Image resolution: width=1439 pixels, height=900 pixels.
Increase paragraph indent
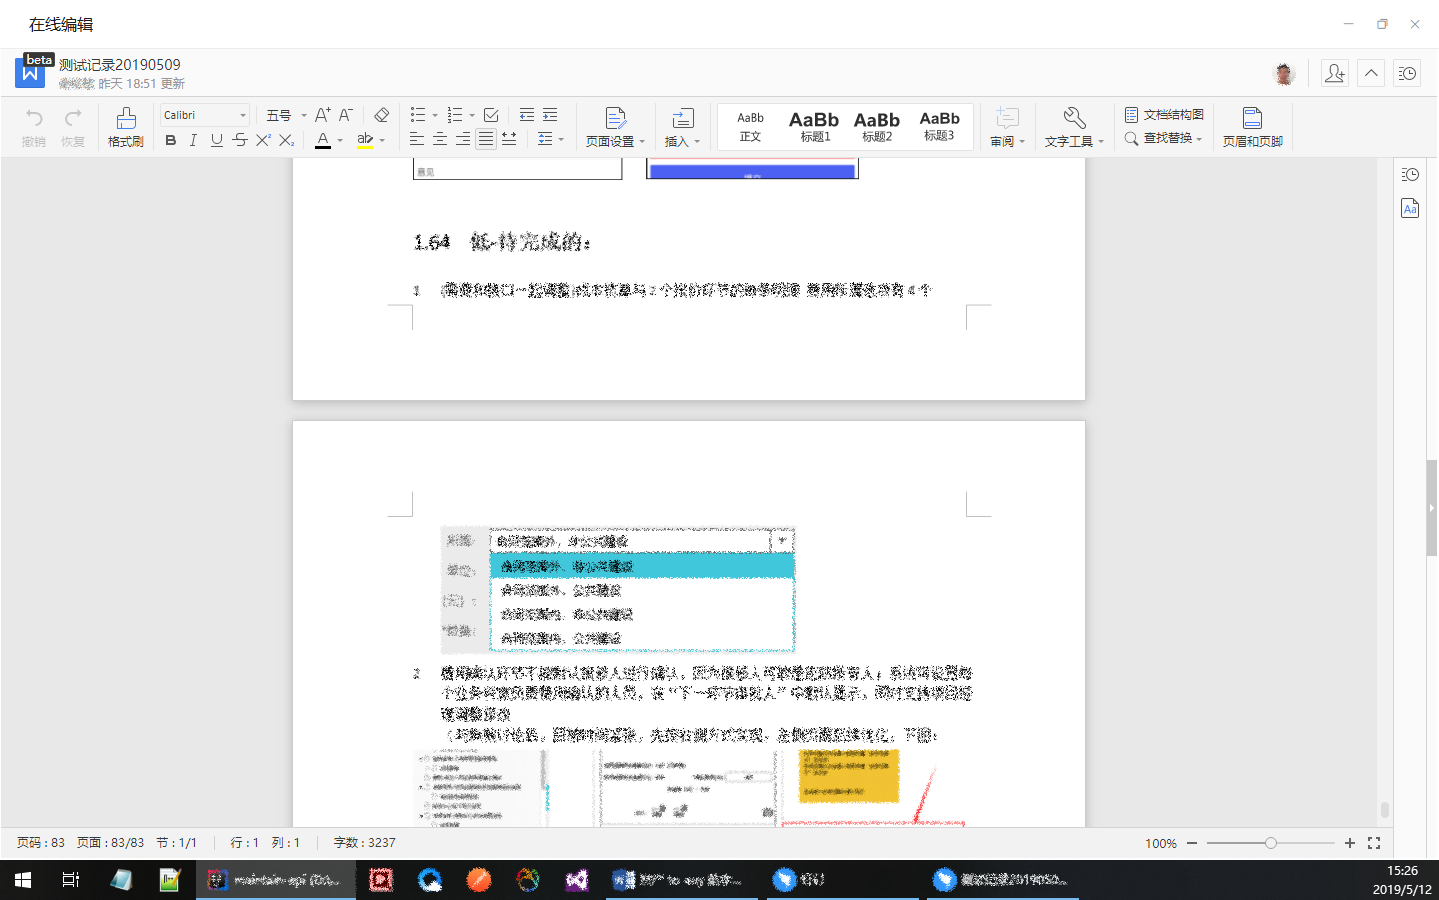(x=550, y=115)
